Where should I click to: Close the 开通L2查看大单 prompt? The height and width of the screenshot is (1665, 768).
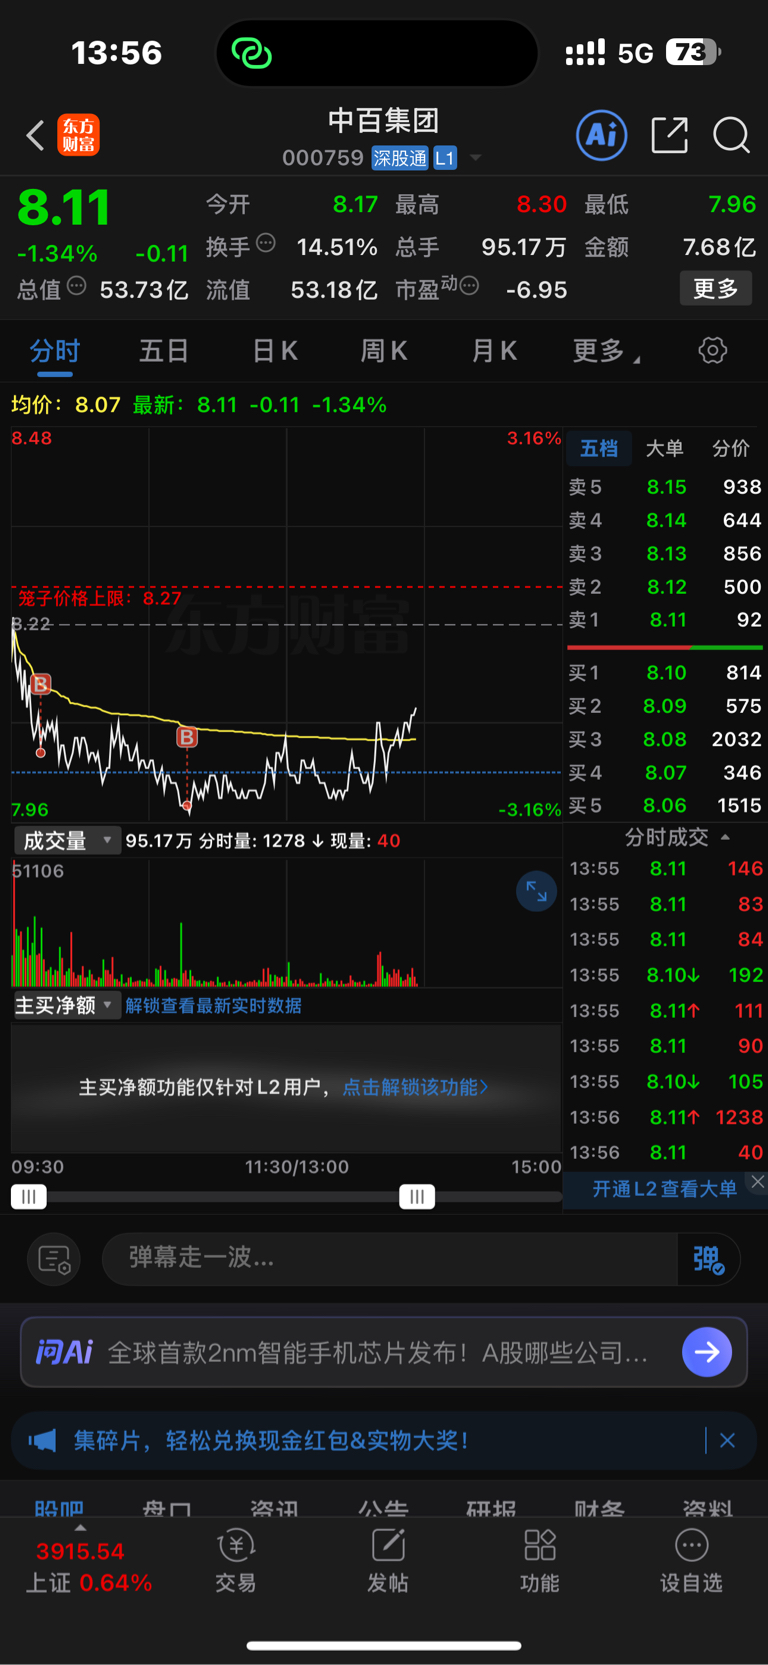tap(758, 1182)
